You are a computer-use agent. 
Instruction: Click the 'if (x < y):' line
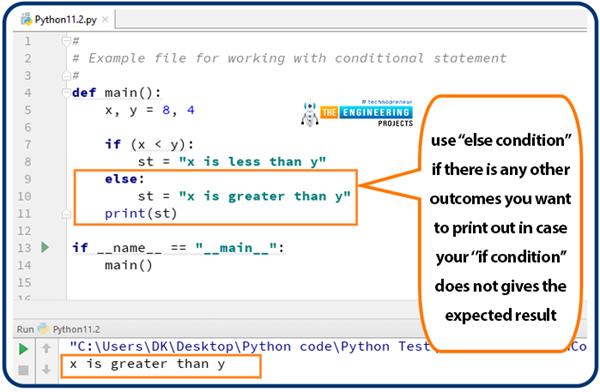[x=150, y=144]
